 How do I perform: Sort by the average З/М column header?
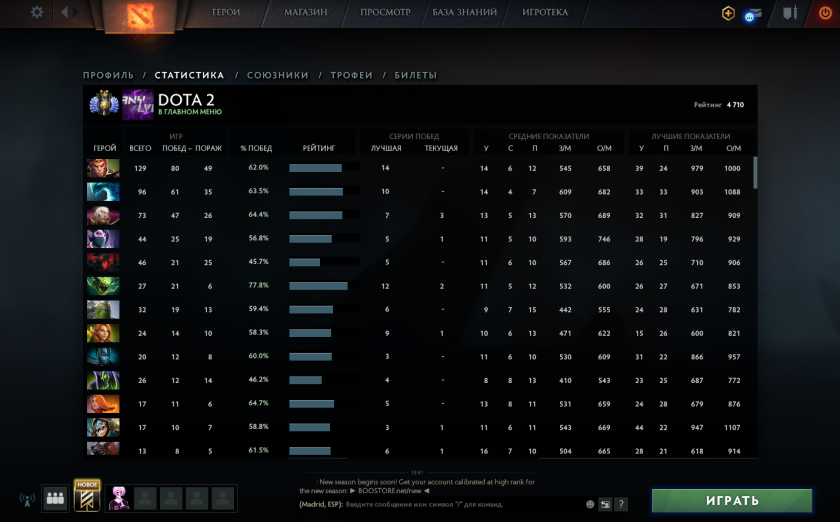coord(565,148)
